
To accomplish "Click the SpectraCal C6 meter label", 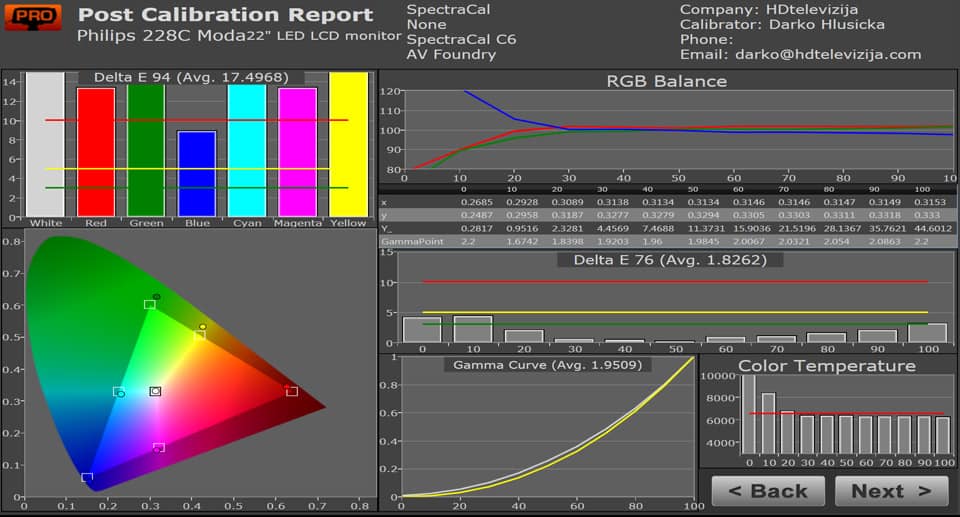I will [461, 39].
